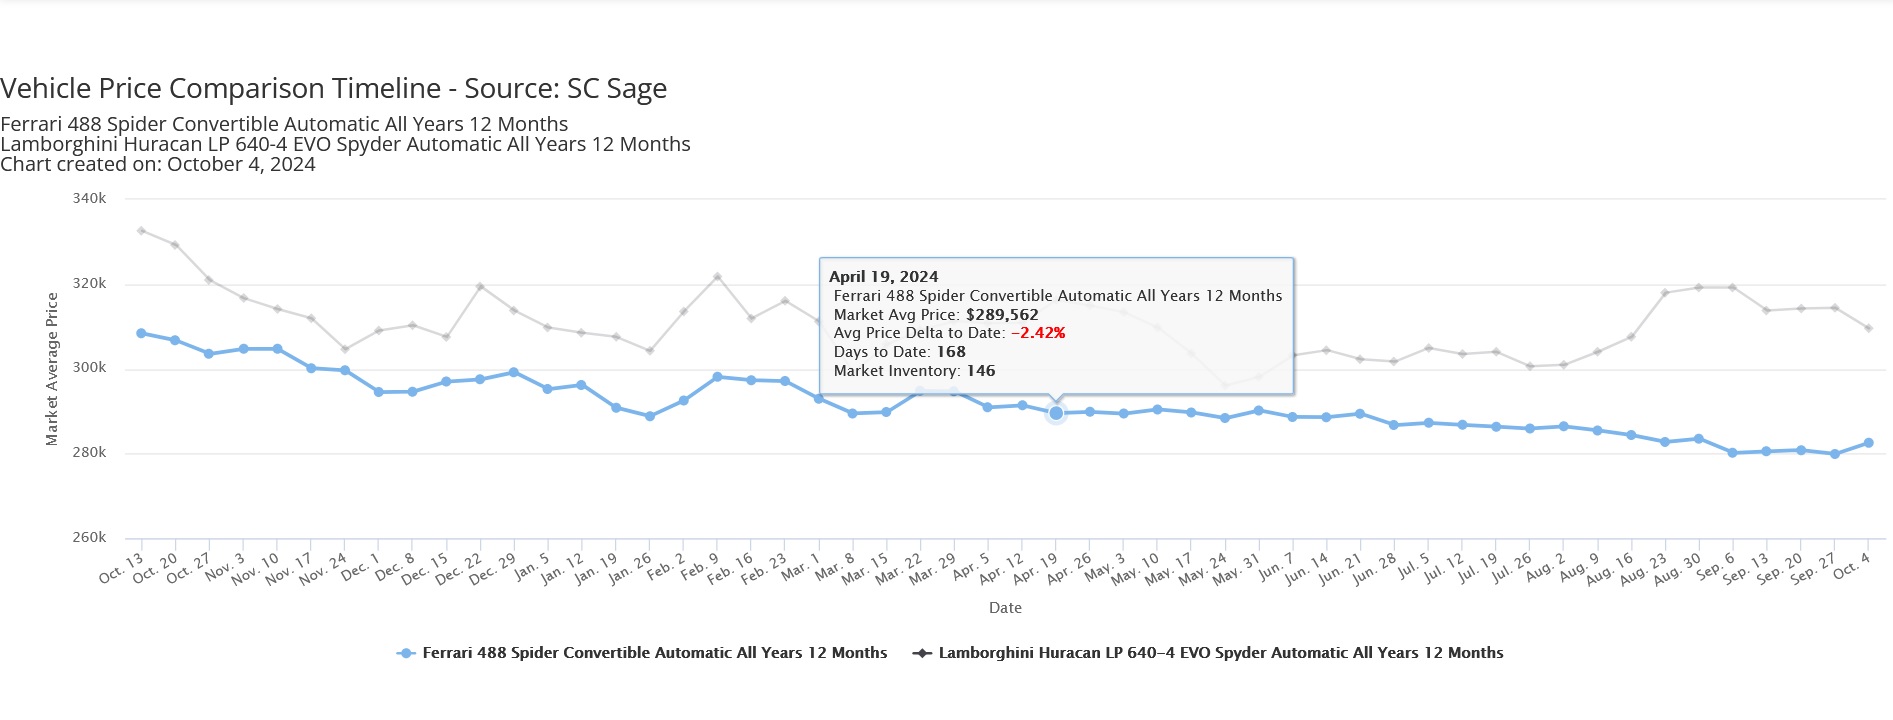1893x720 pixels.
Task: Select Ferrari data point at Oct. 13
Action: click(141, 333)
